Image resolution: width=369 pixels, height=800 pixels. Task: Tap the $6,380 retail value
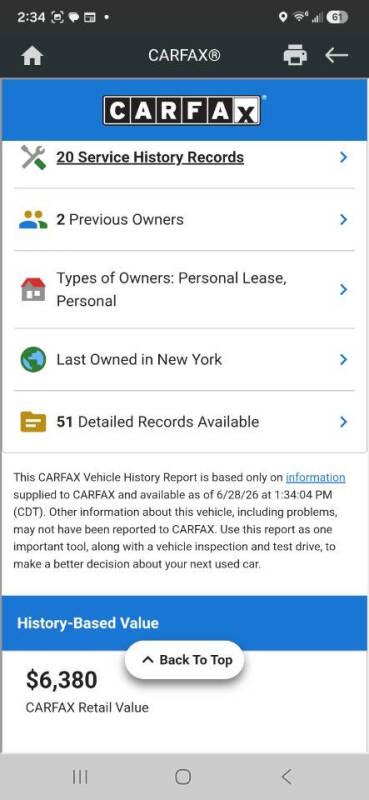(x=62, y=680)
